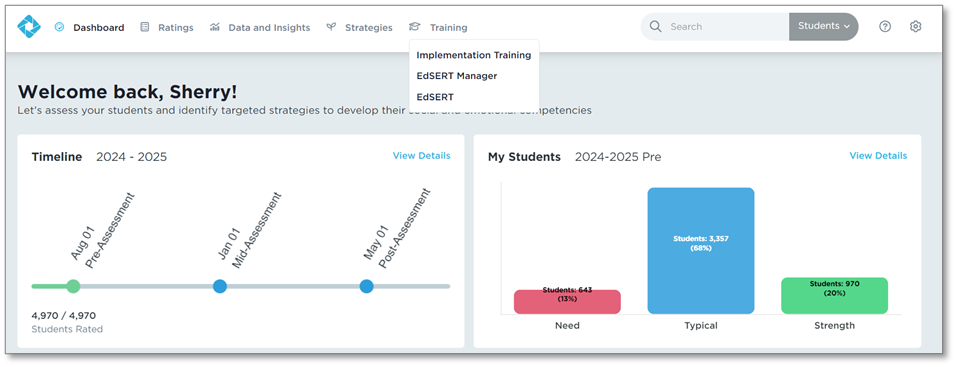This screenshot has width=956, height=367.
Task: Click the blue Typical bar
Action: point(701,251)
